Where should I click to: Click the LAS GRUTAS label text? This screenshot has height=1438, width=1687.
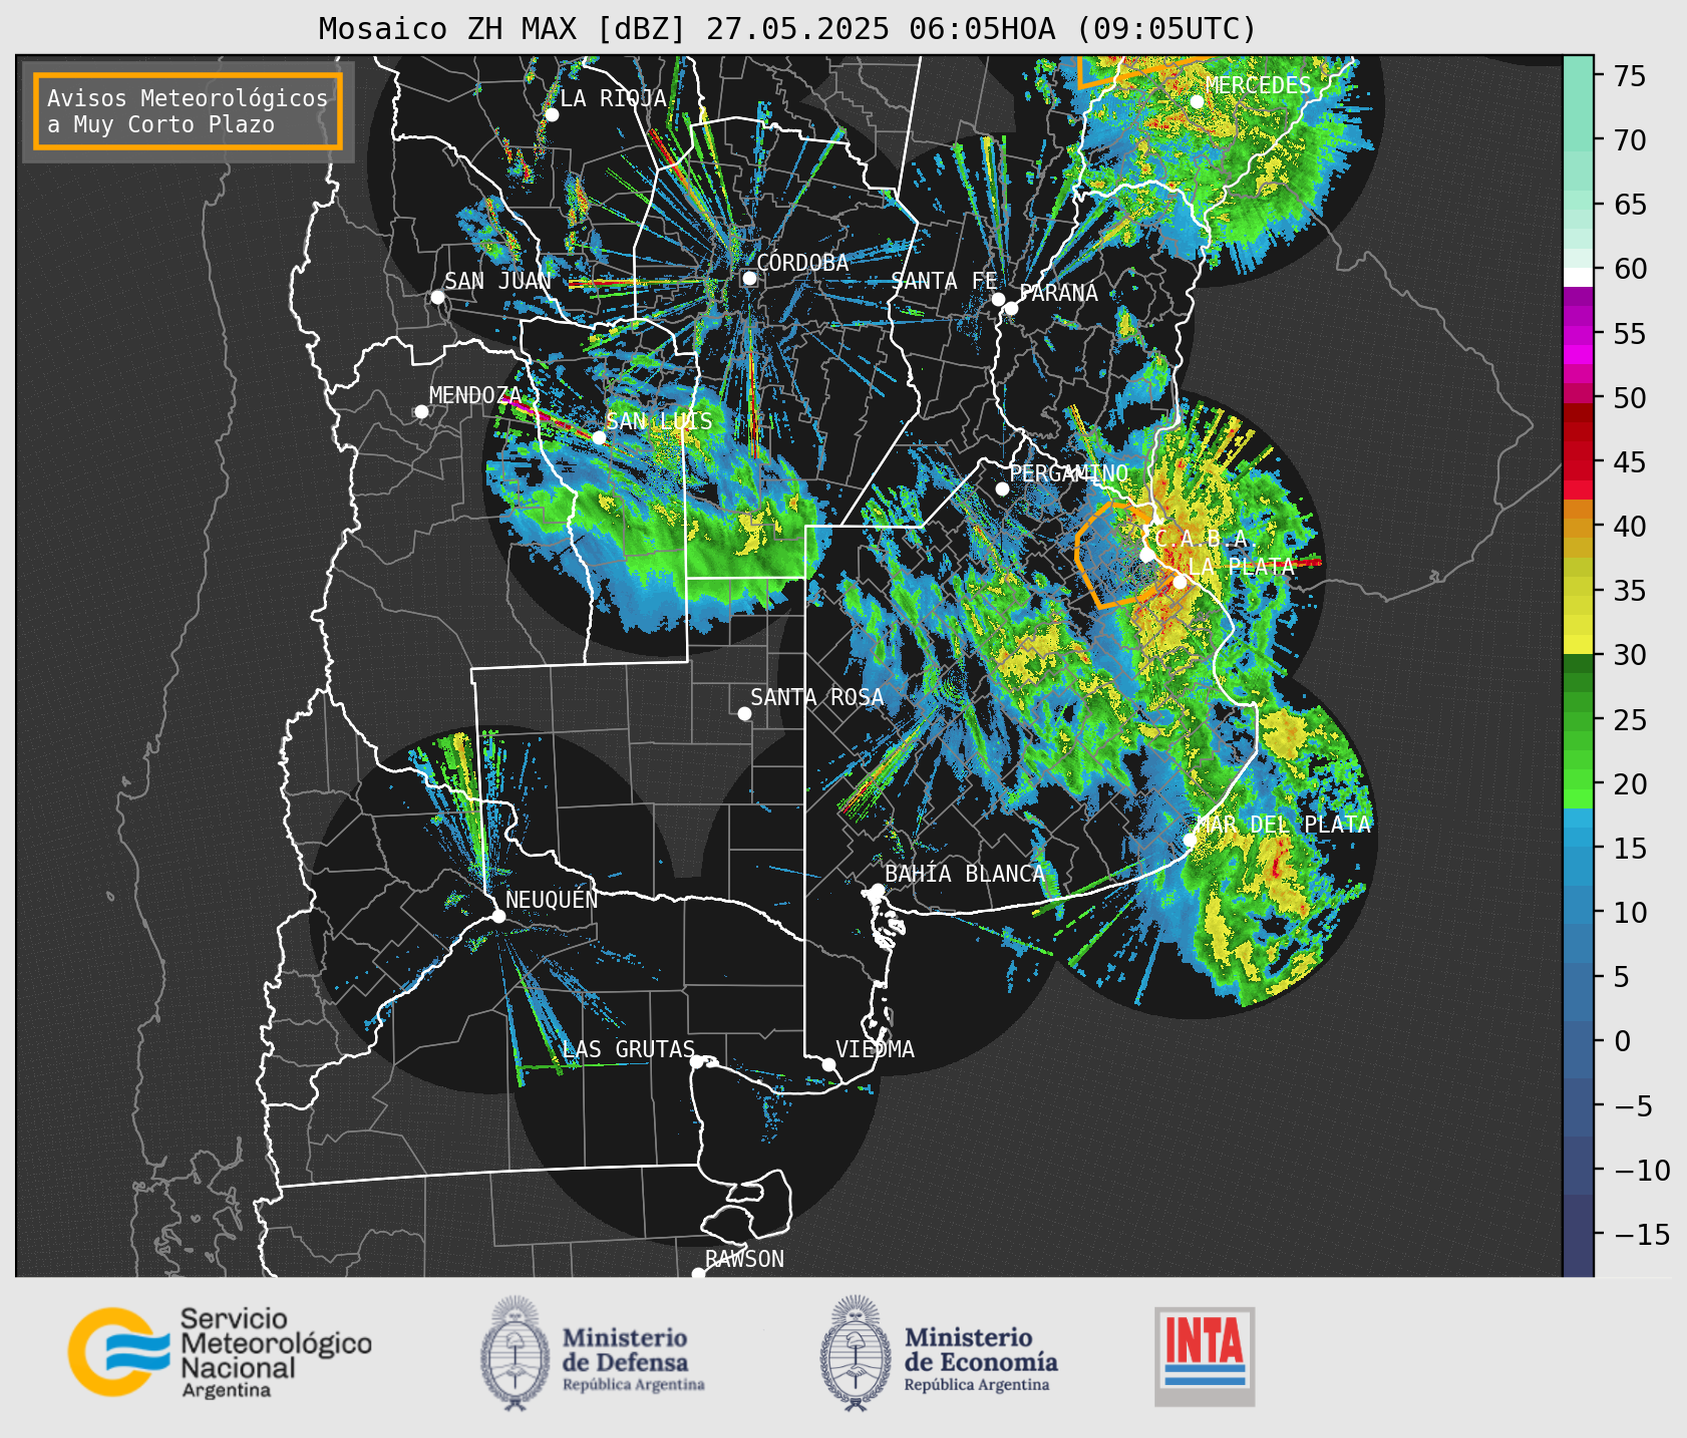click(x=628, y=1049)
